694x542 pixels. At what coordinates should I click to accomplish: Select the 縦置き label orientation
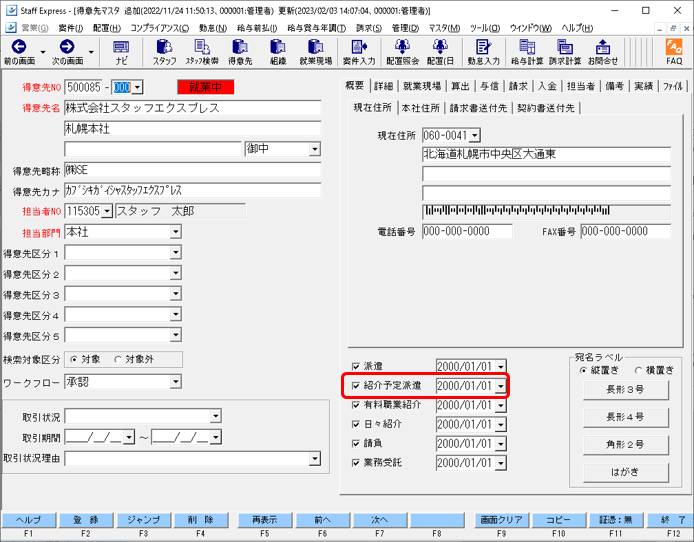click(x=583, y=370)
